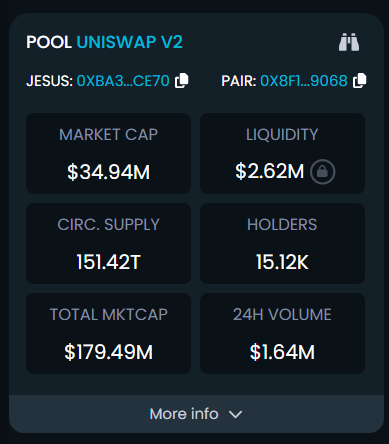The width and height of the screenshot is (389, 444).
Task: Click the HOLDERS label
Action: point(282,225)
